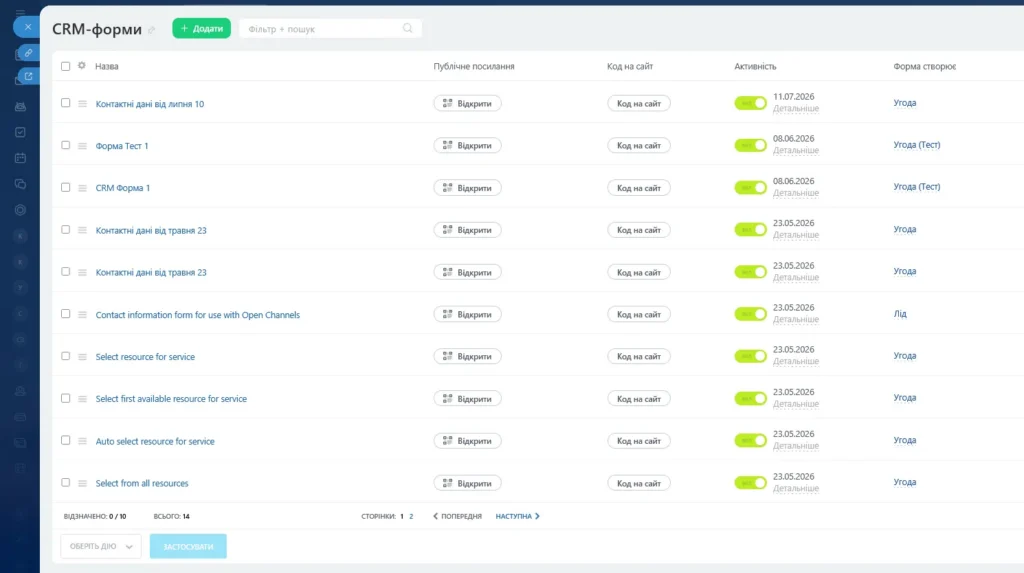Screen dimensions: 1024x573
Task: Open the Contact information form for Open Channels
Action: coord(197,315)
